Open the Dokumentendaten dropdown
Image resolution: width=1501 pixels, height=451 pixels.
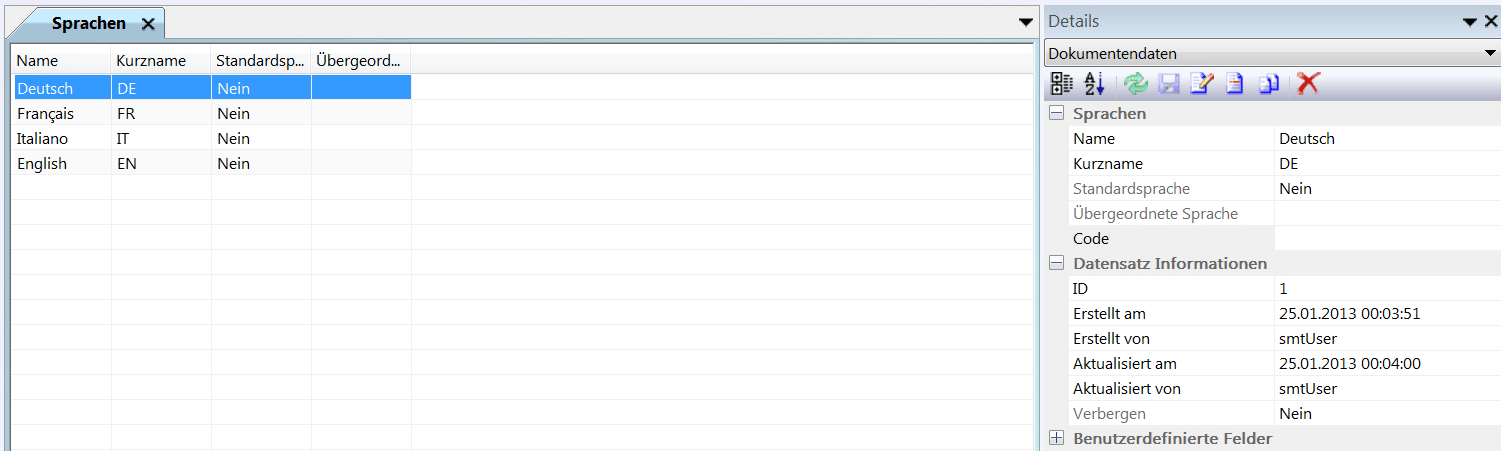pos(1491,54)
